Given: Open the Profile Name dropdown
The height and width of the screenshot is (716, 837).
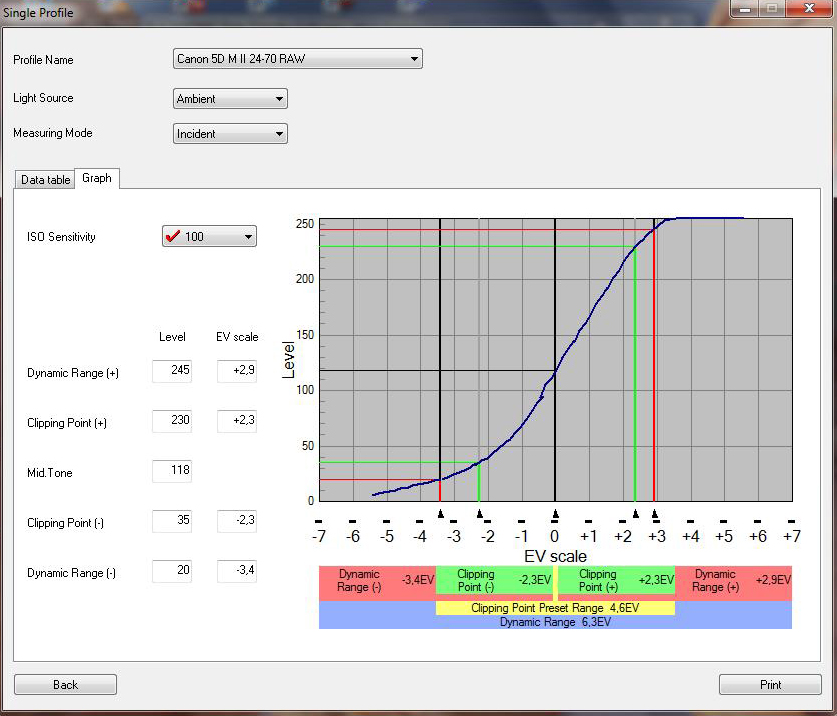Looking at the screenshot, I should click(x=297, y=59).
